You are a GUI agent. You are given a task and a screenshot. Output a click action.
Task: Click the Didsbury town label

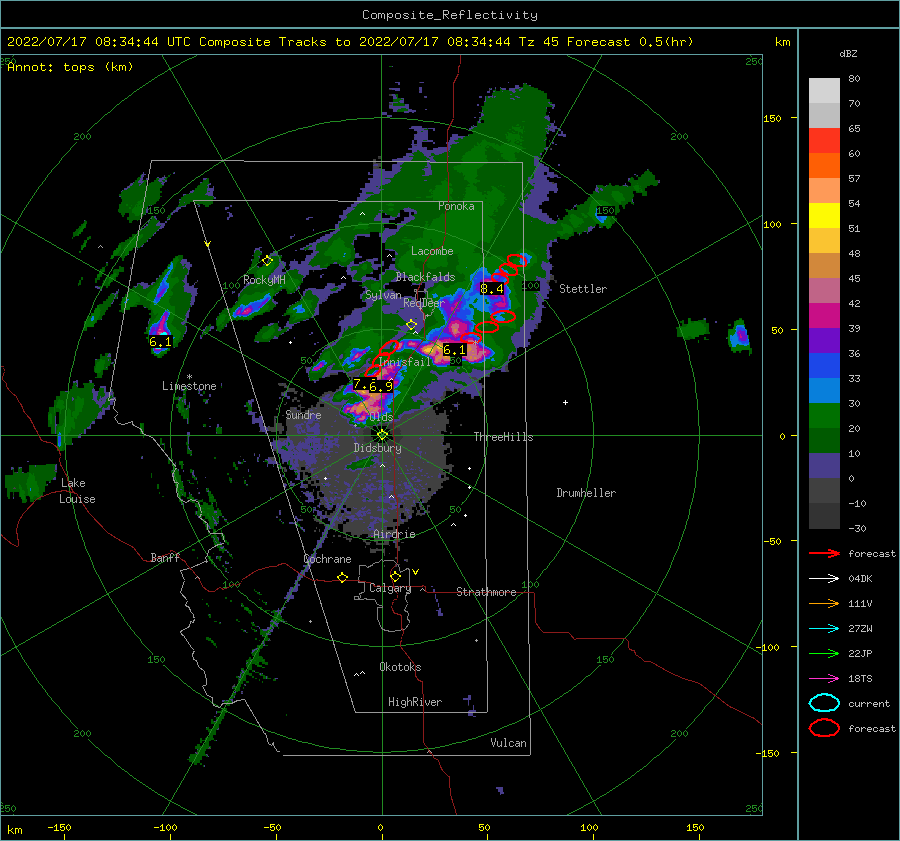click(378, 448)
